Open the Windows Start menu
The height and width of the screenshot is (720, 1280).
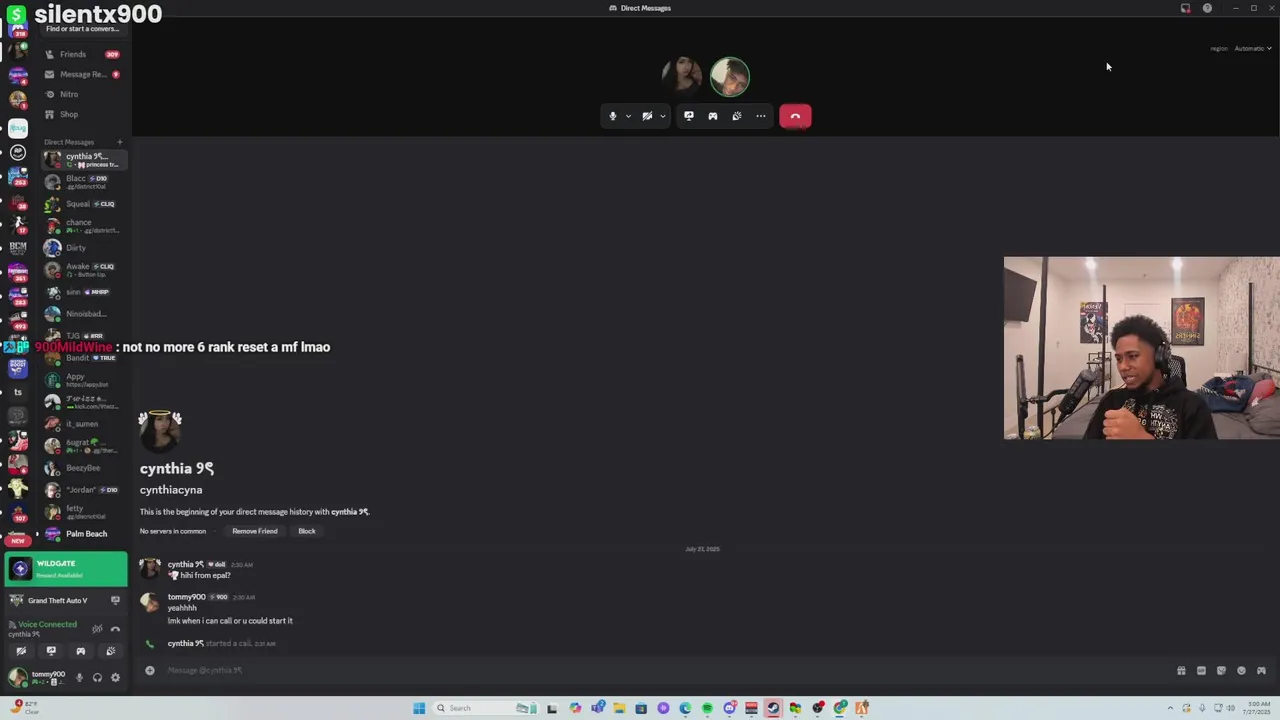(x=419, y=708)
